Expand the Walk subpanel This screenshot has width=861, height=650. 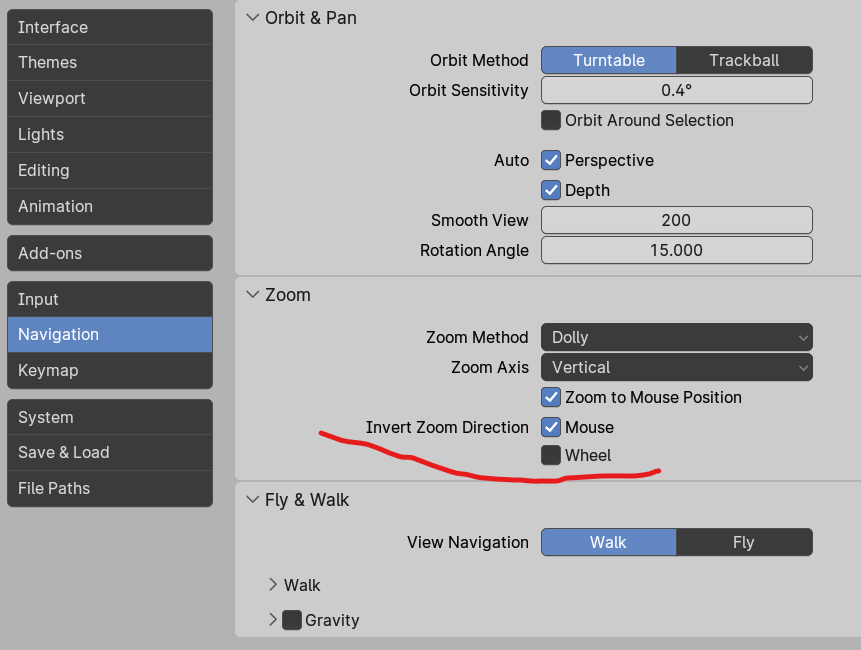[273, 585]
